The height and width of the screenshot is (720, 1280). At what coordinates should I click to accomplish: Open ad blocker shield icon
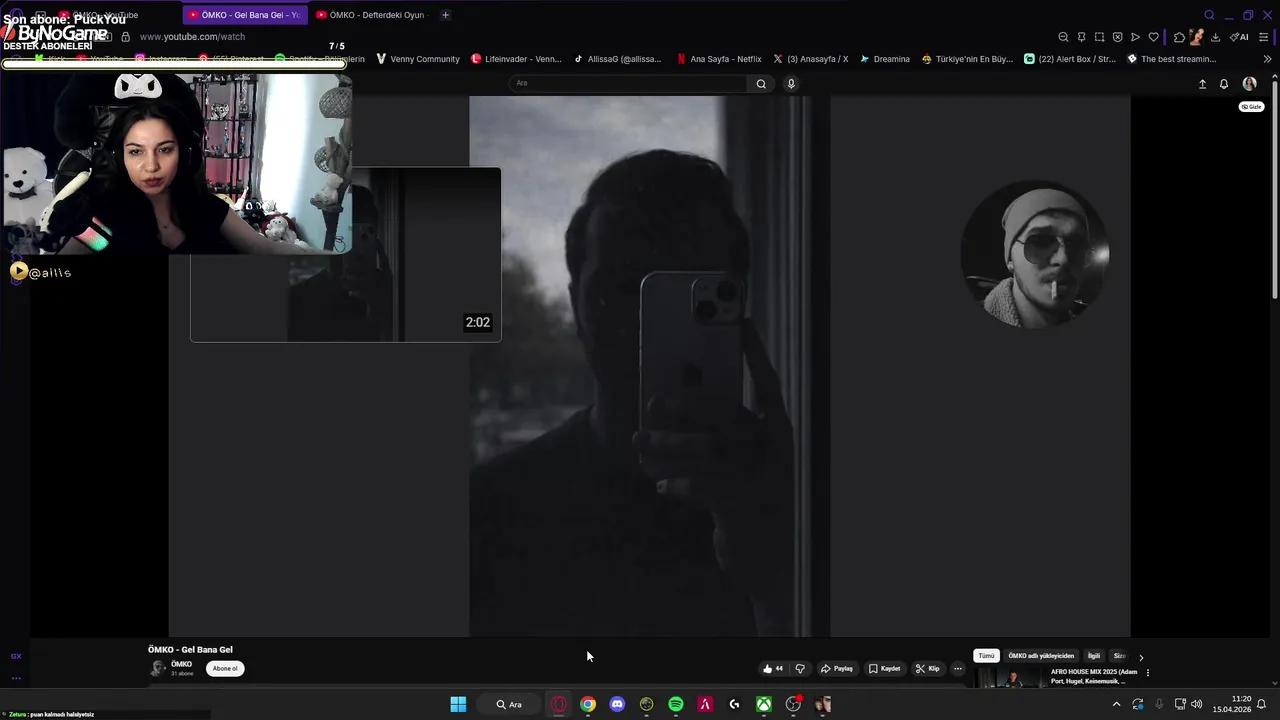coord(1117,37)
